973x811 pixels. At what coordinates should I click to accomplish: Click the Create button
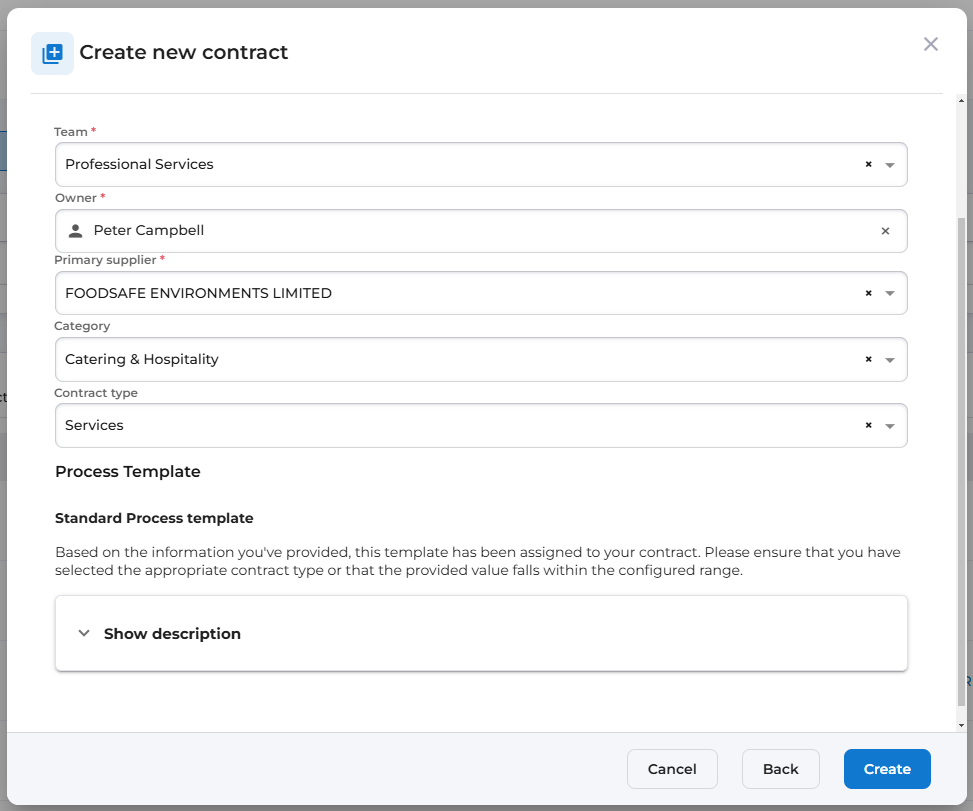pos(886,769)
